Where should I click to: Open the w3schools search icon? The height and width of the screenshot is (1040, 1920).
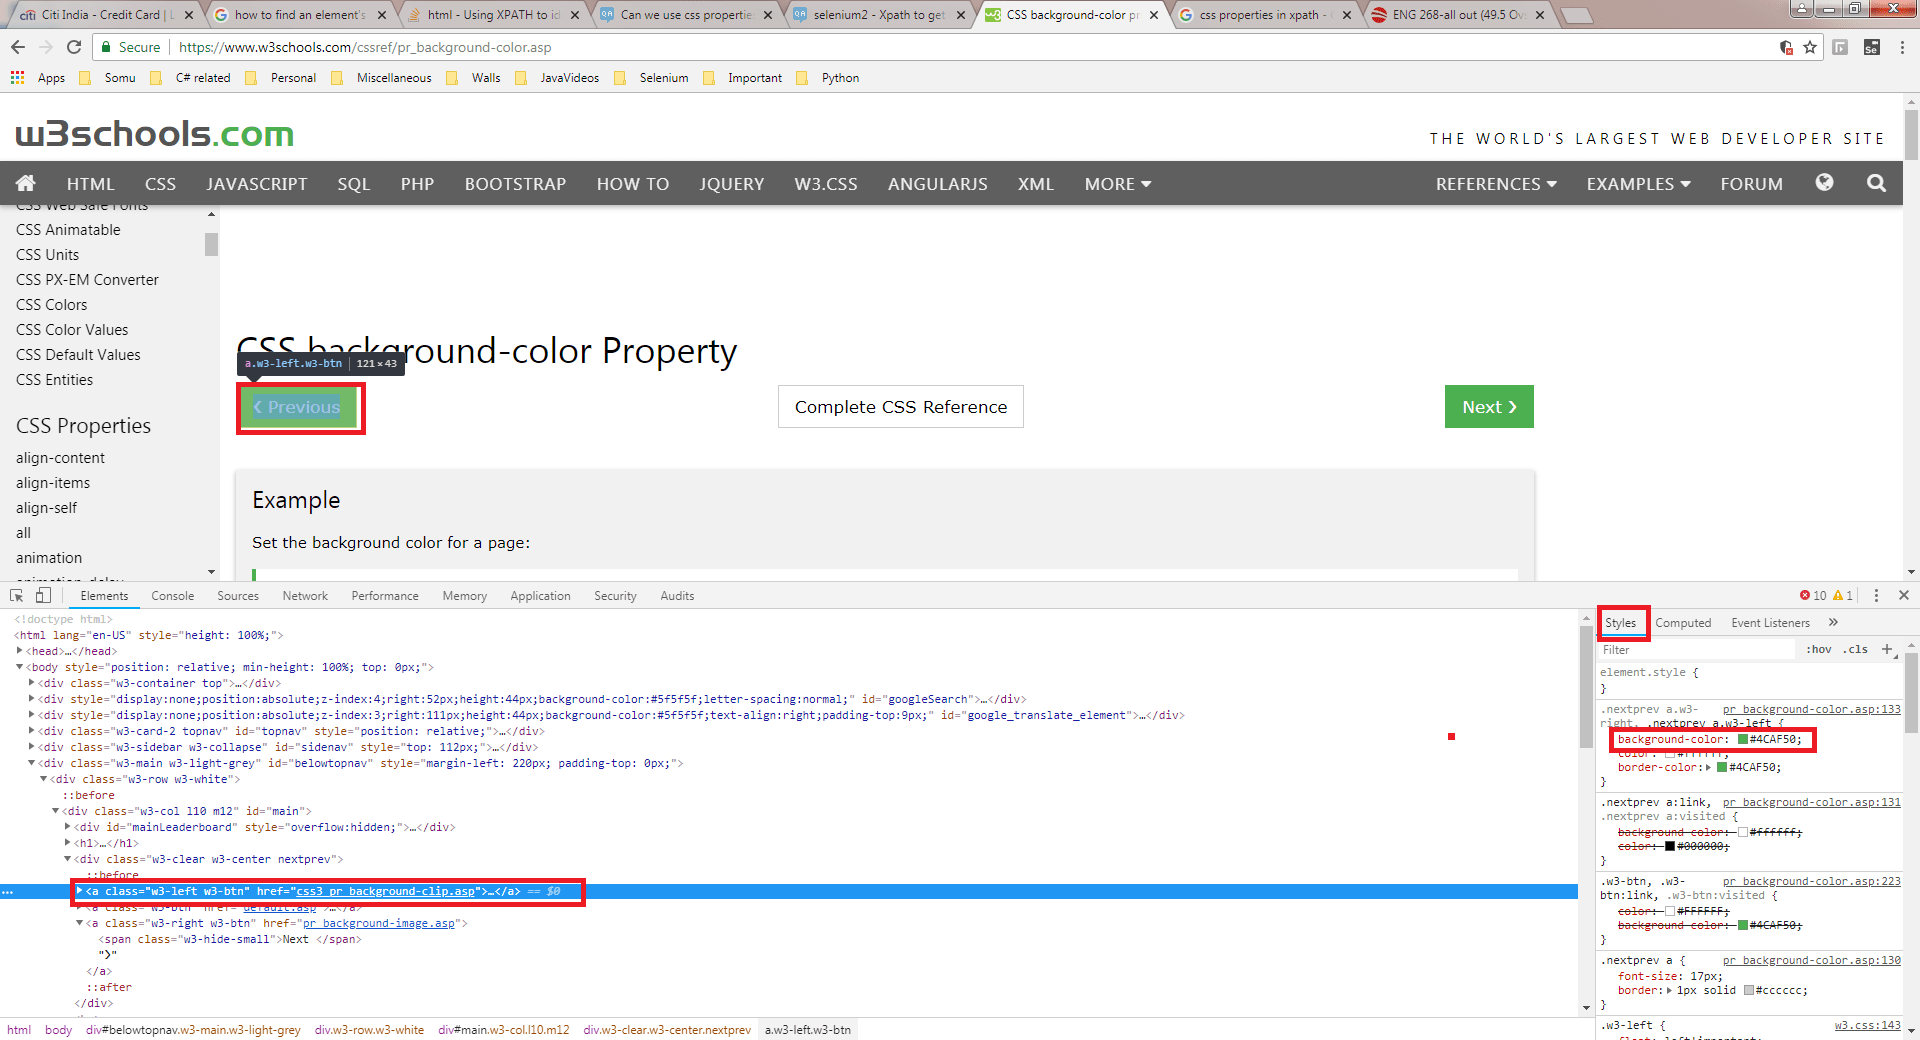click(1875, 183)
